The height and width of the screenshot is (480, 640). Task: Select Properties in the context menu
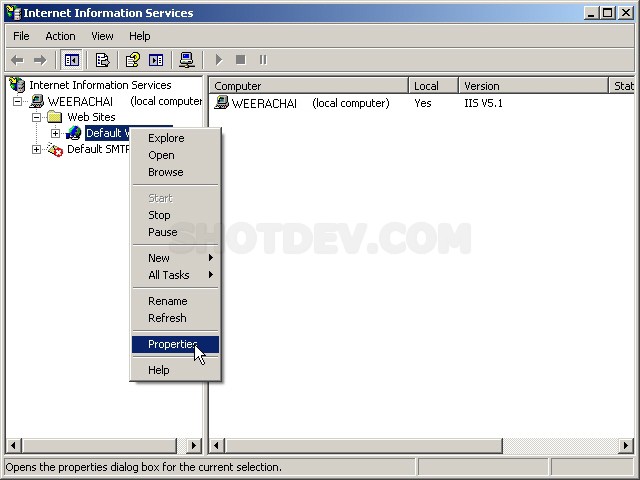[x=176, y=344]
